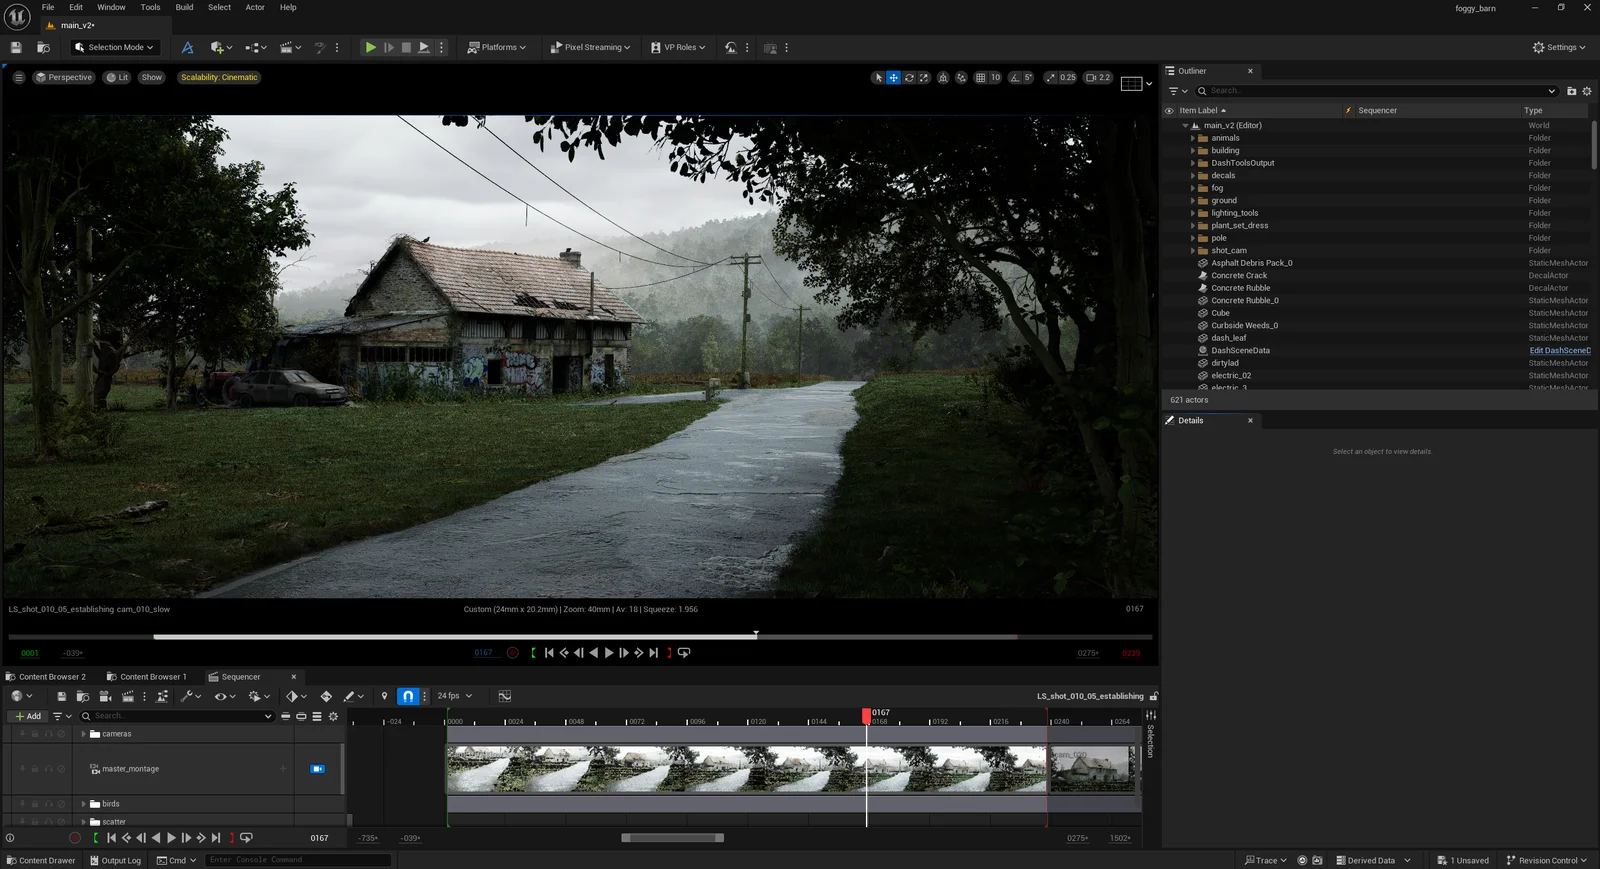The width and height of the screenshot is (1600, 869).
Task: Save the current level with the disk icon
Action: (x=16, y=47)
